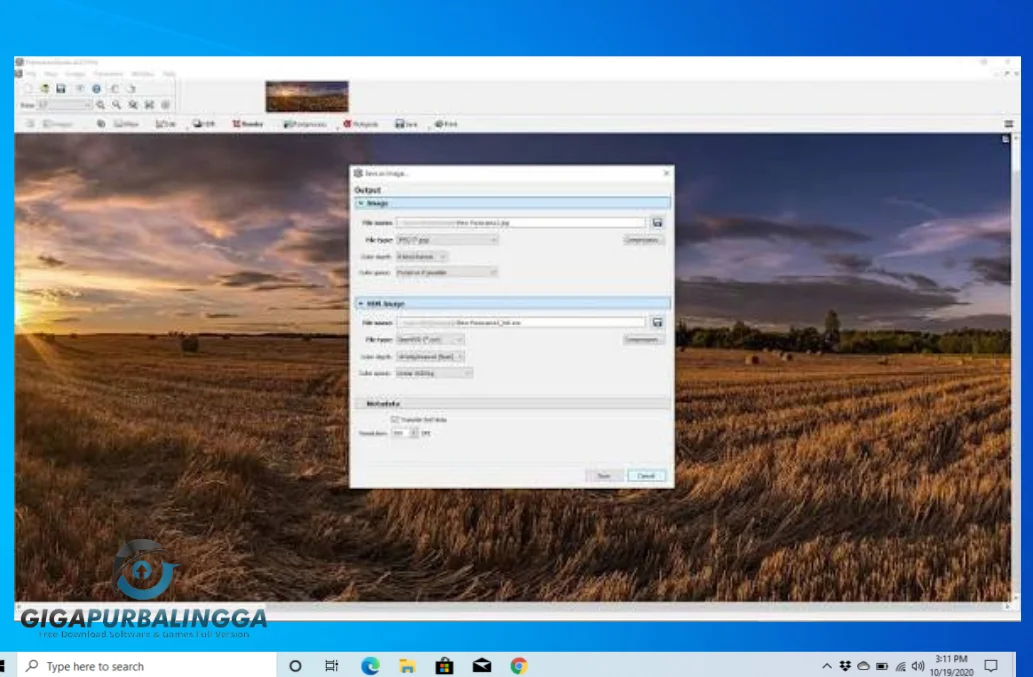Toggle the Metadata section header
Viewport: 1033px width, 677px height.
(x=512, y=403)
